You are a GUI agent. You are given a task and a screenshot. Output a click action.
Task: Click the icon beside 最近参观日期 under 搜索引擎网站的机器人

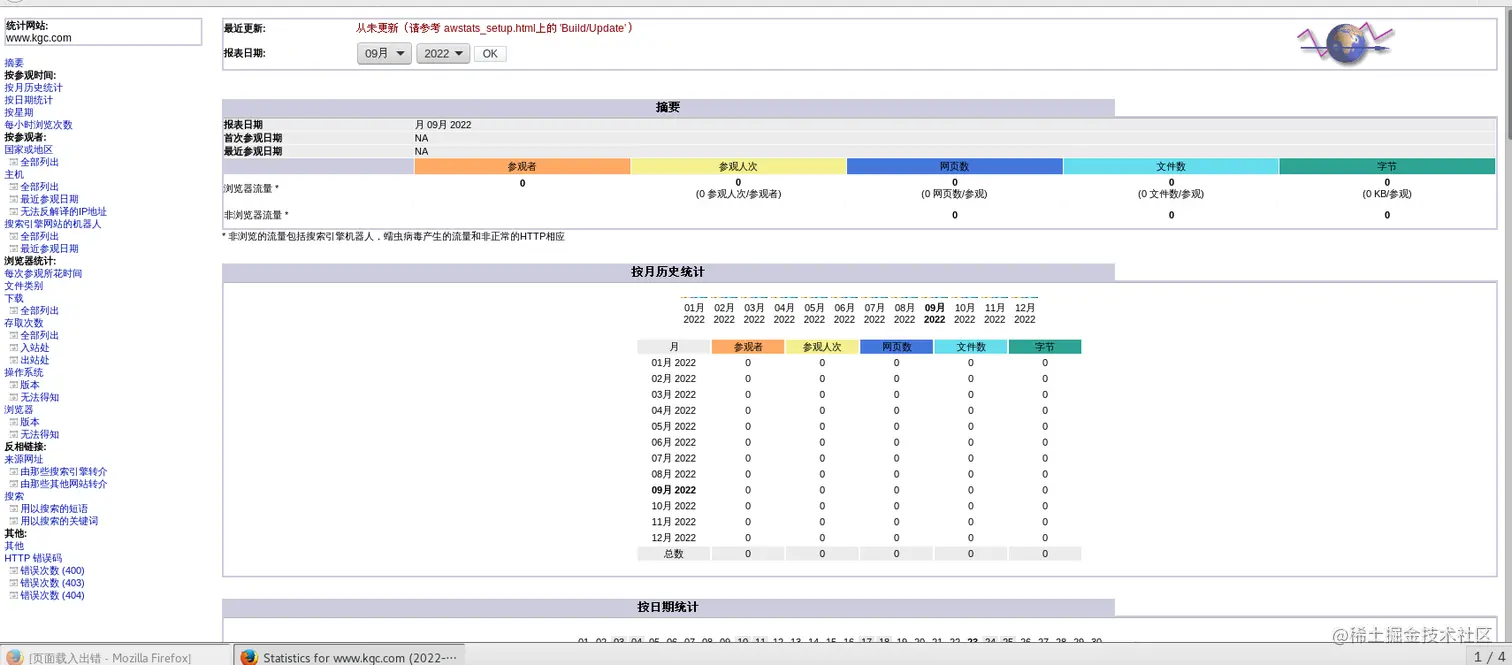click(14, 249)
